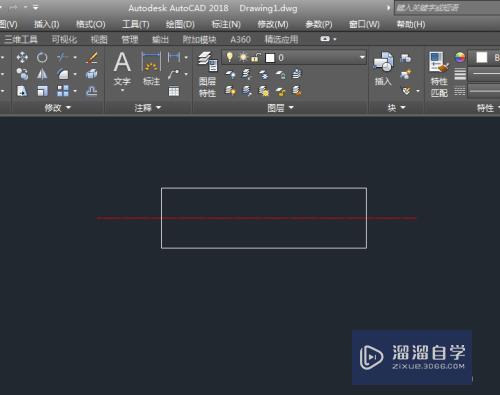Viewport: 500px width, 395px height.
Task: Toggle layer on/off lightbulb icon
Action: [x=229, y=57]
